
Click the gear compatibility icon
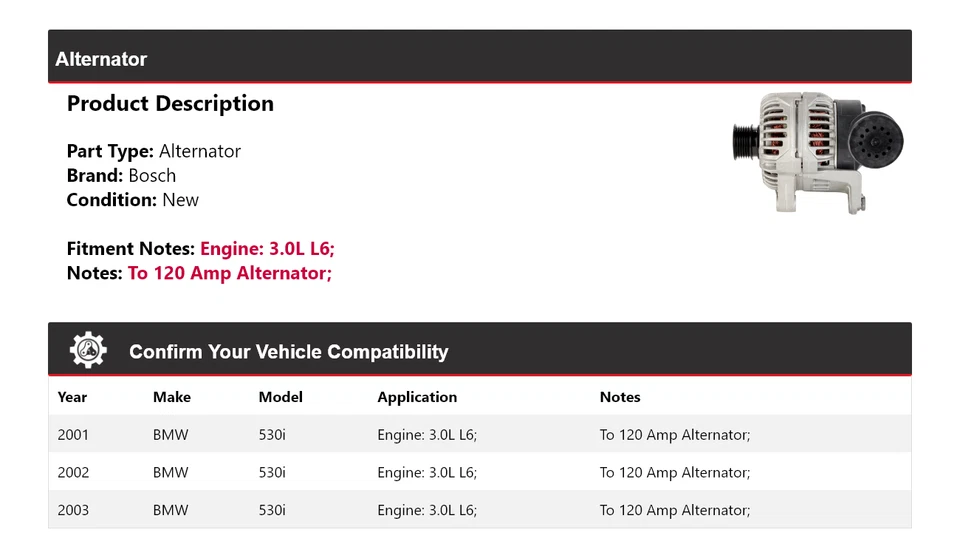[x=88, y=350]
